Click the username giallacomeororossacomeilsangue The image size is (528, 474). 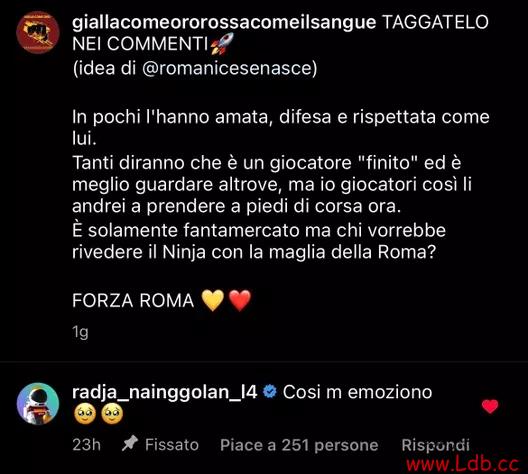[x=224, y=22]
